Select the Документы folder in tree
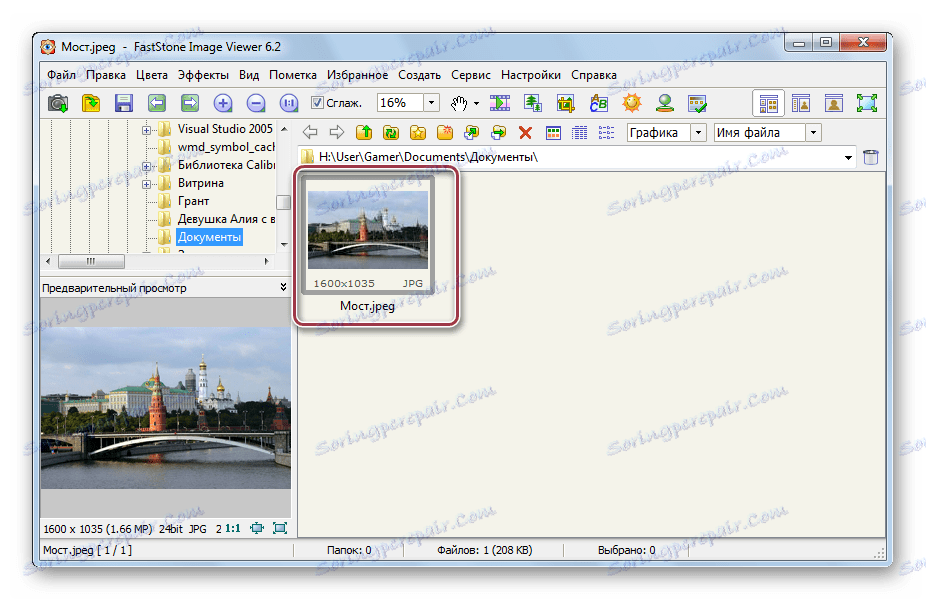The image size is (926, 600). point(209,237)
